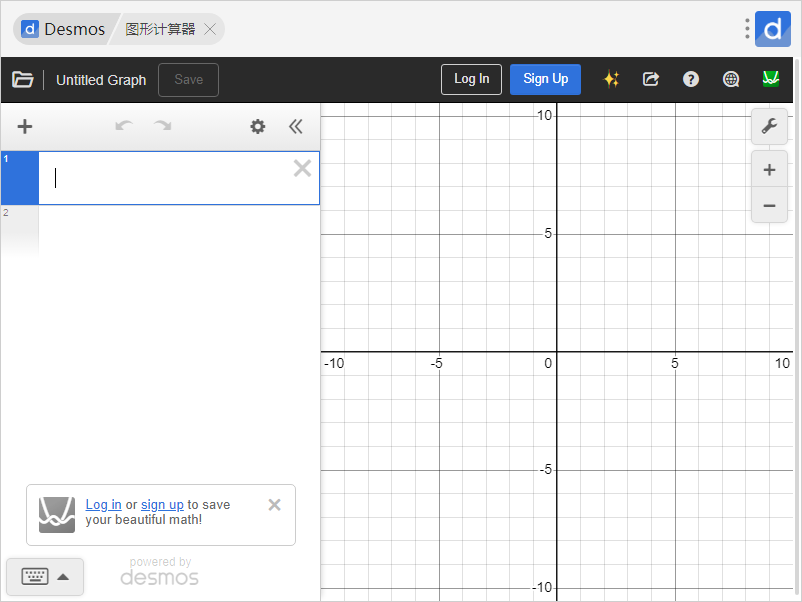Click the undo arrow
This screenshot has width=802, height=602.
[124, 126]
